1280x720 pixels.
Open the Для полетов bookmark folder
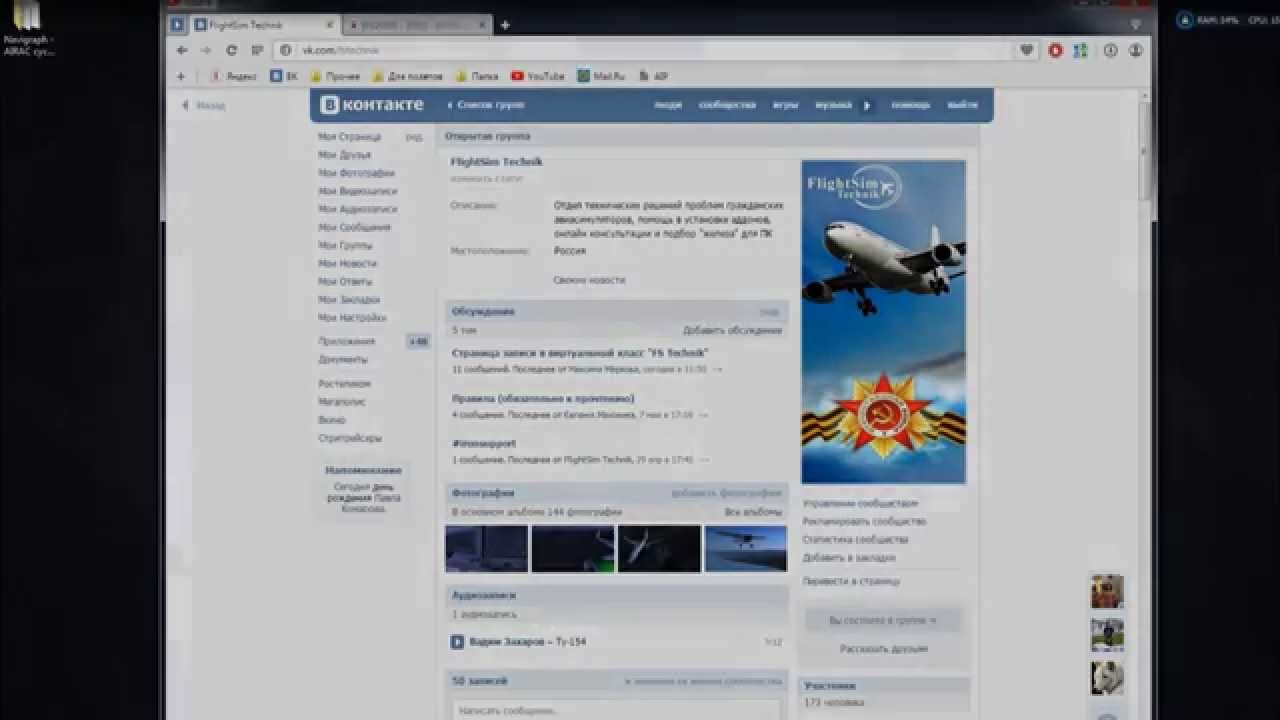(407, 76)
